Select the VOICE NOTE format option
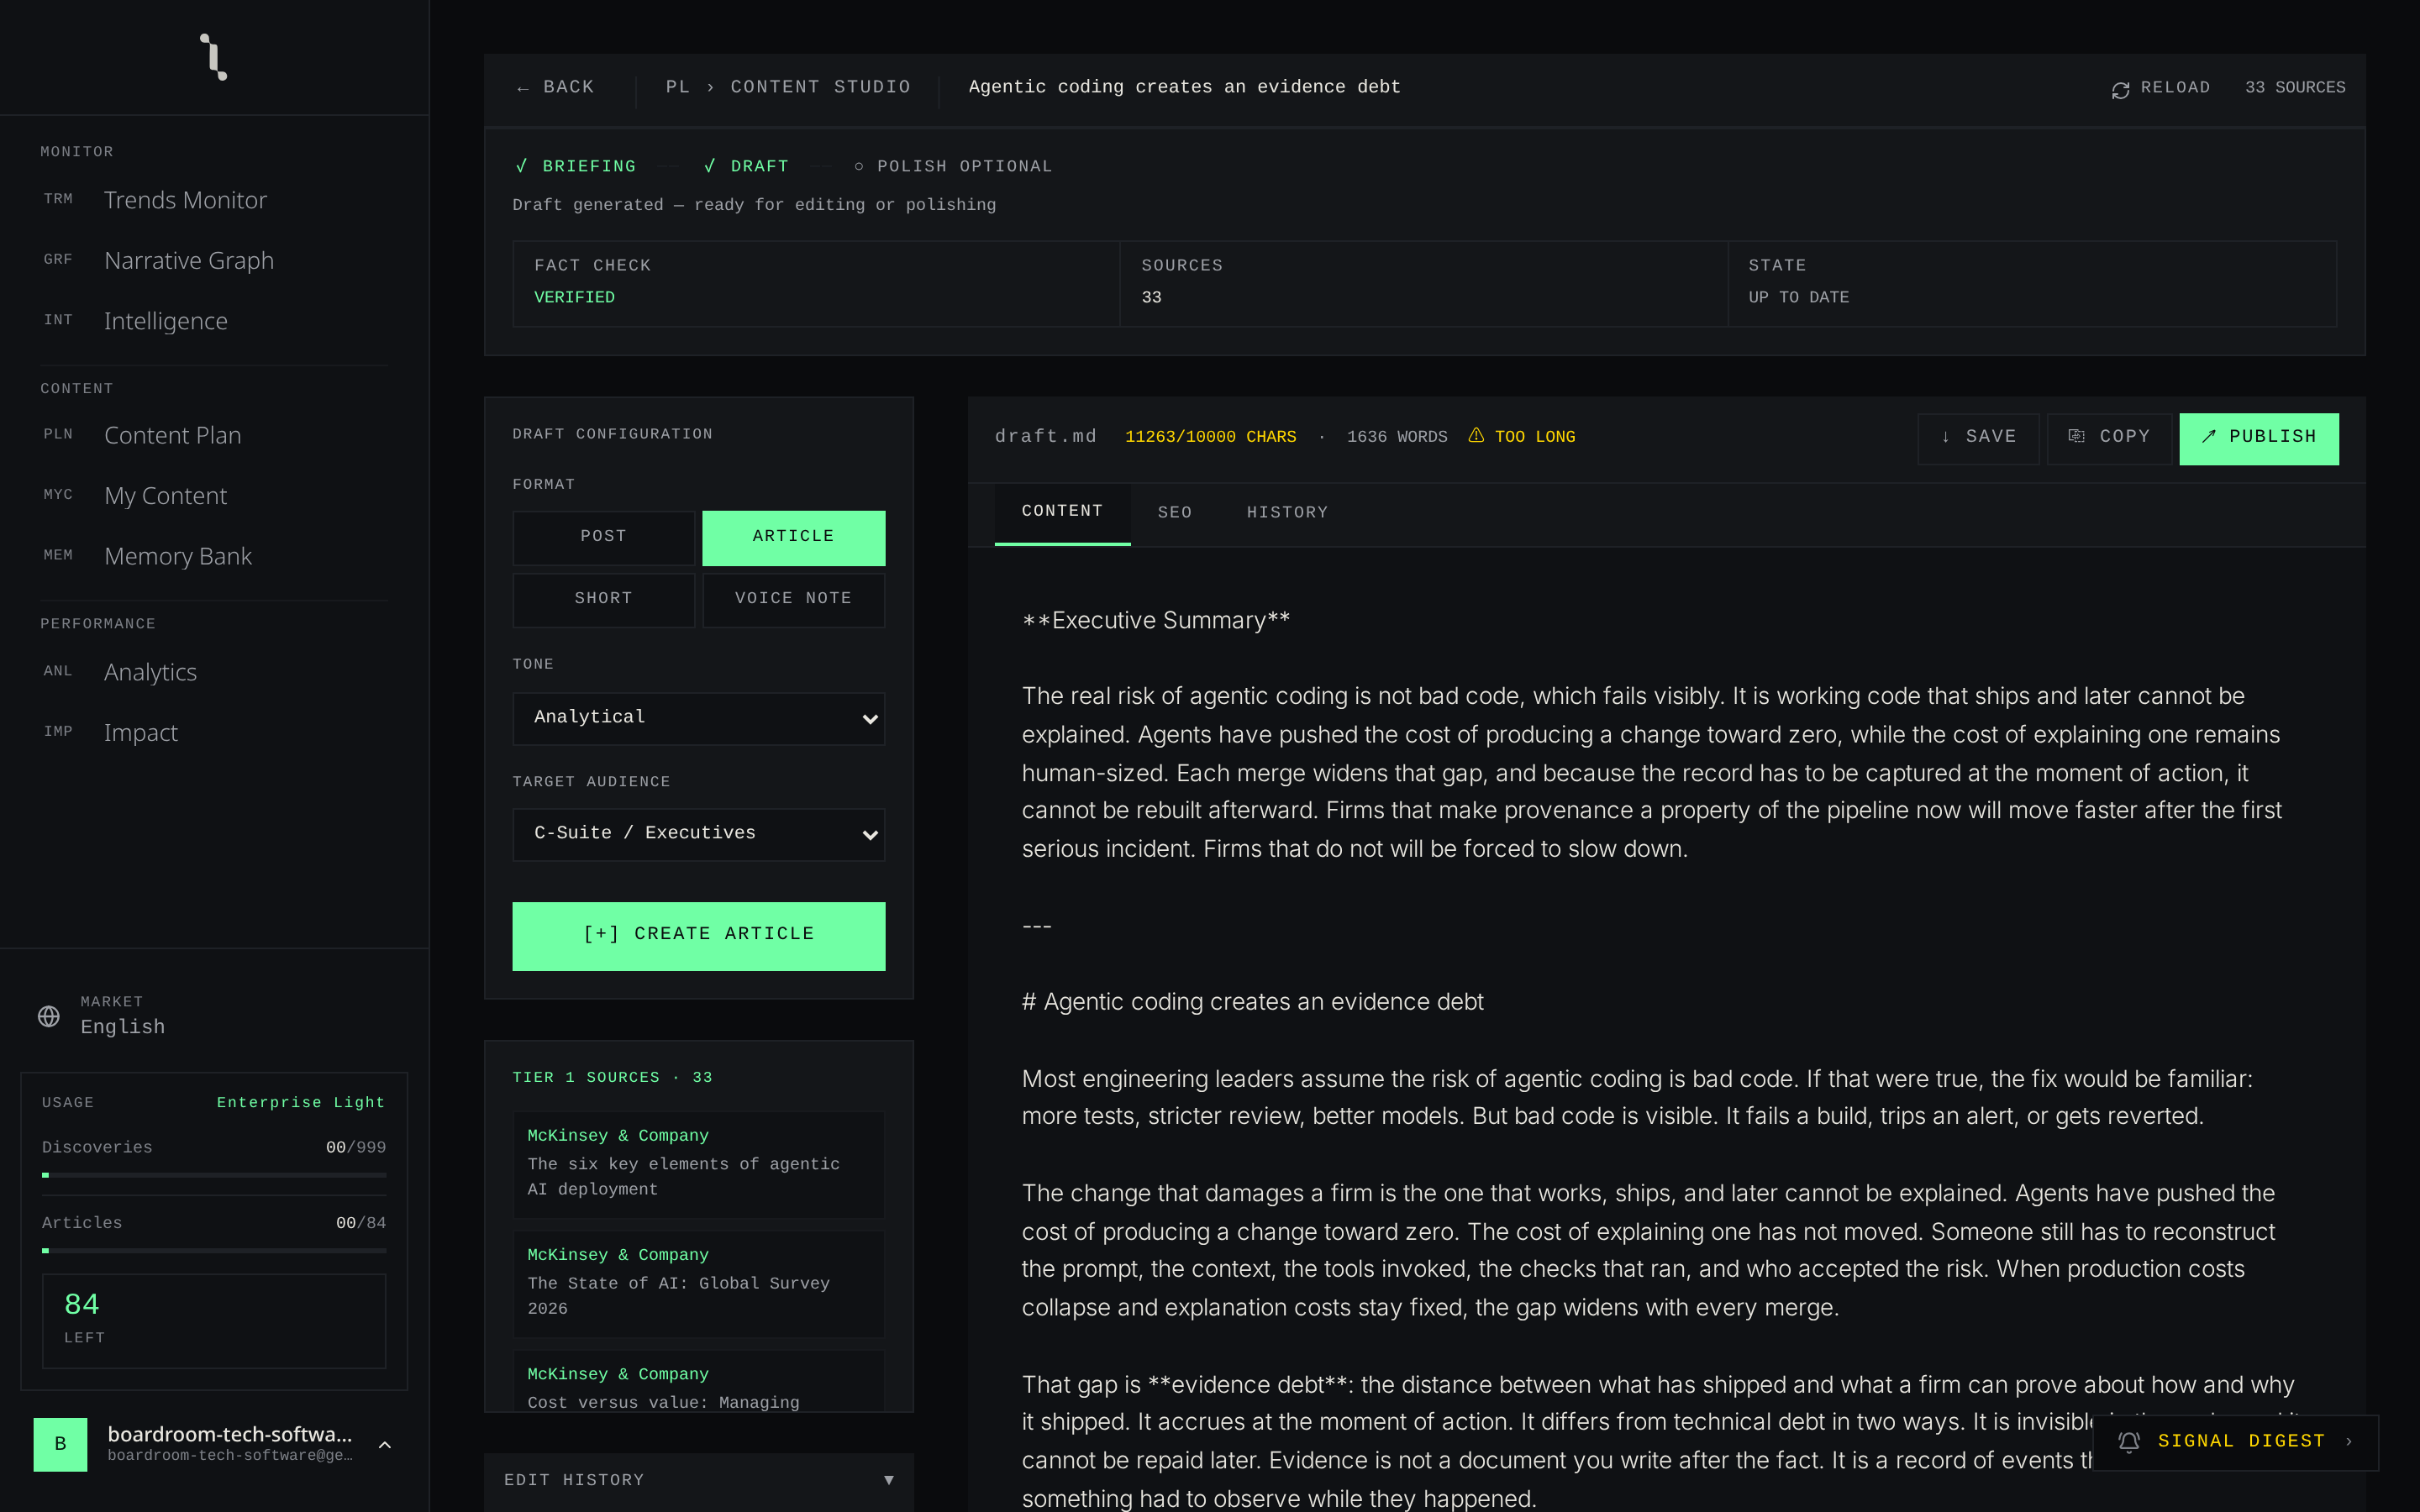 [793, 599]
